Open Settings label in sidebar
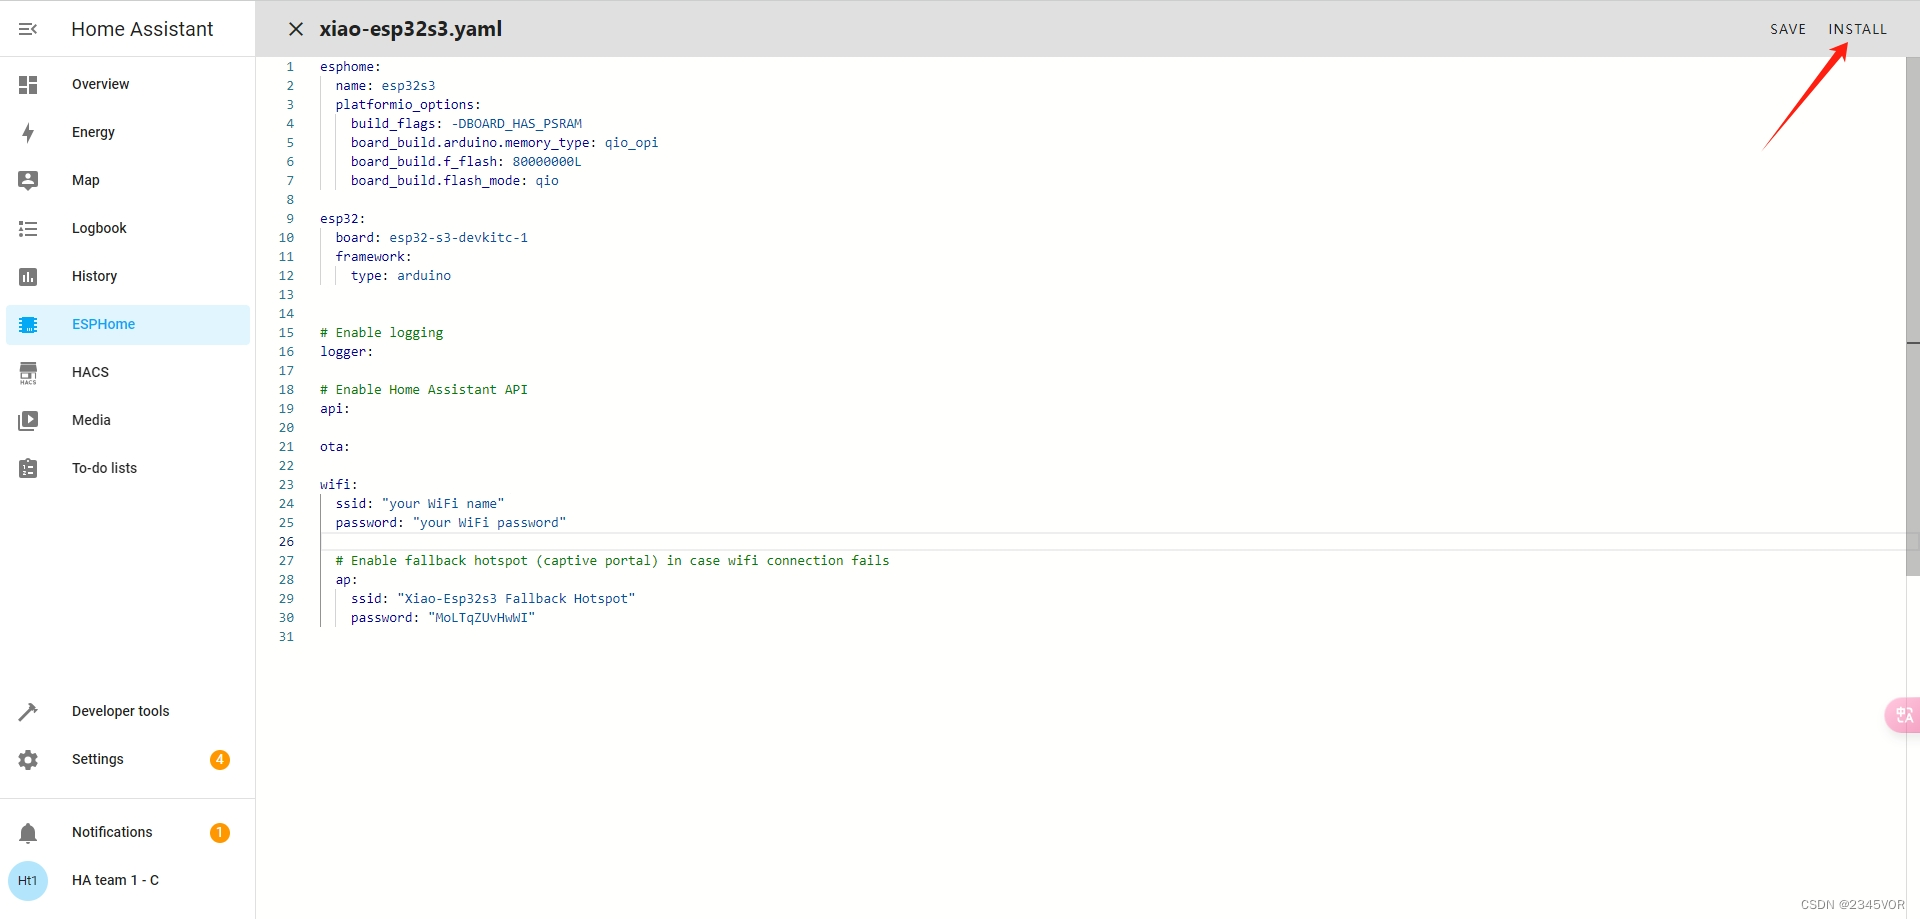Viewport: 1920px width, 919px height. click(x=98, y=760)
